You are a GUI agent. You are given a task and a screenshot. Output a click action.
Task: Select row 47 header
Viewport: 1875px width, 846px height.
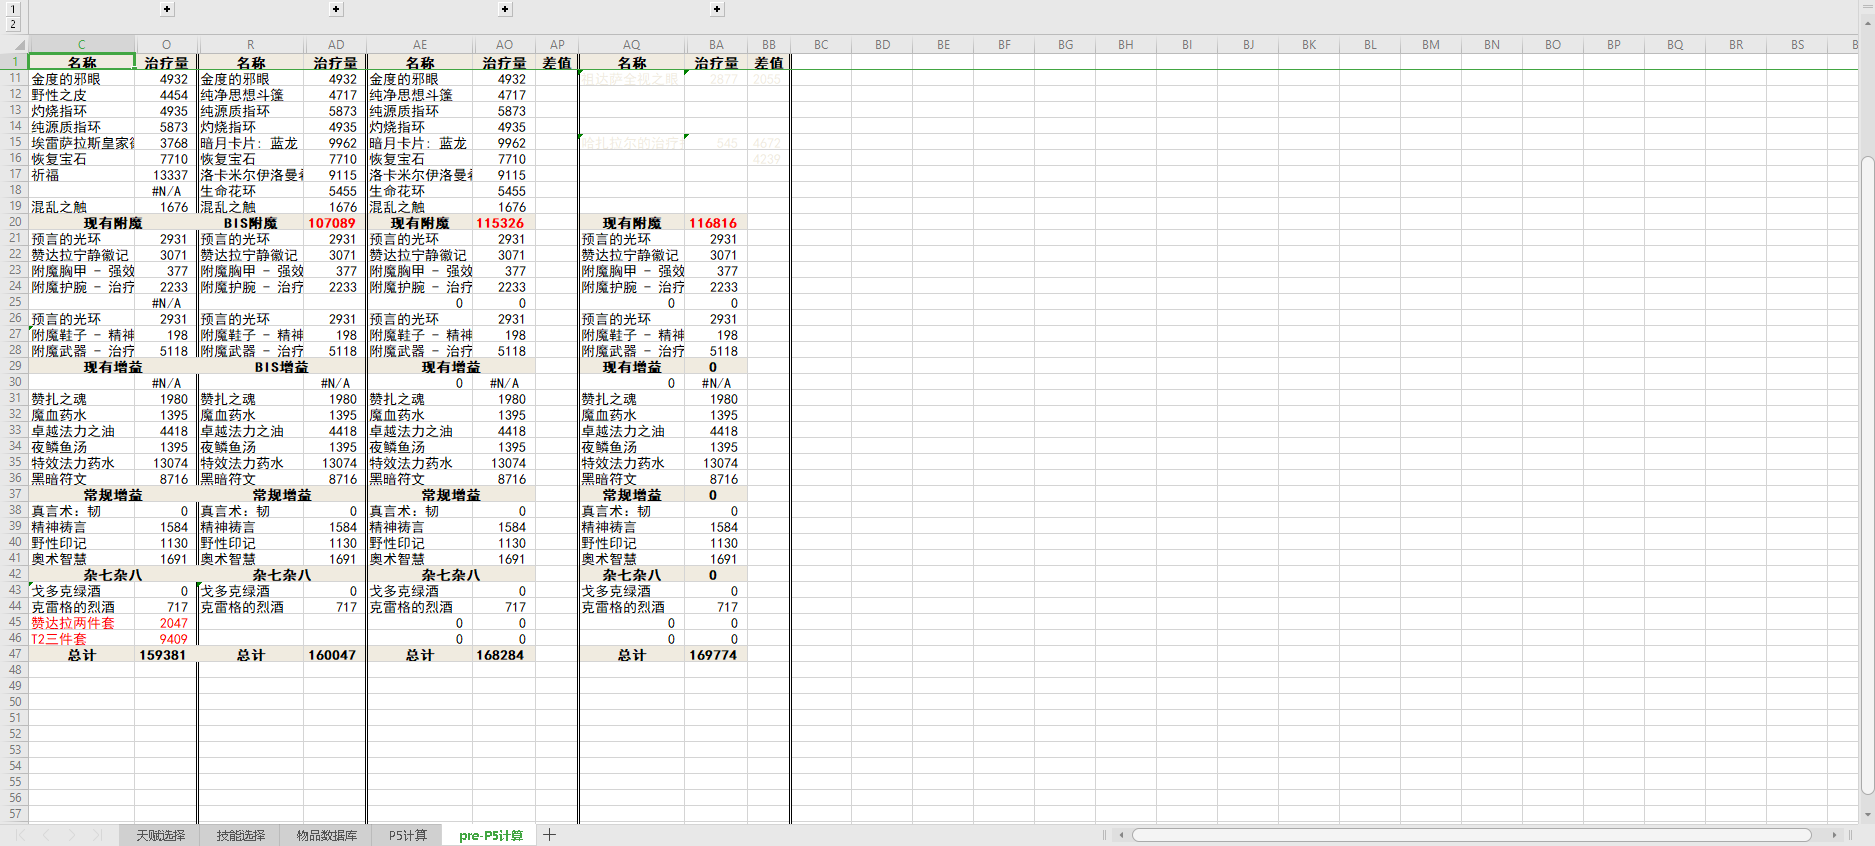[x=15, y=654]
